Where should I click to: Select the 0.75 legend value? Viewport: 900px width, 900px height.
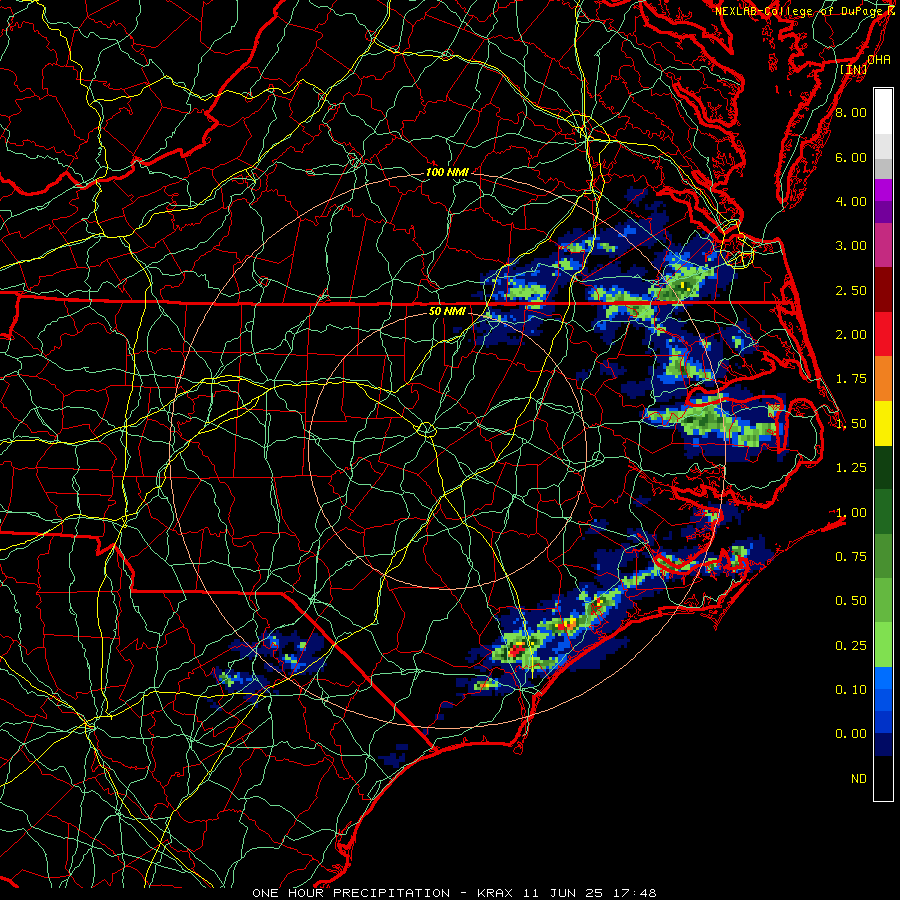coord(851,557)
